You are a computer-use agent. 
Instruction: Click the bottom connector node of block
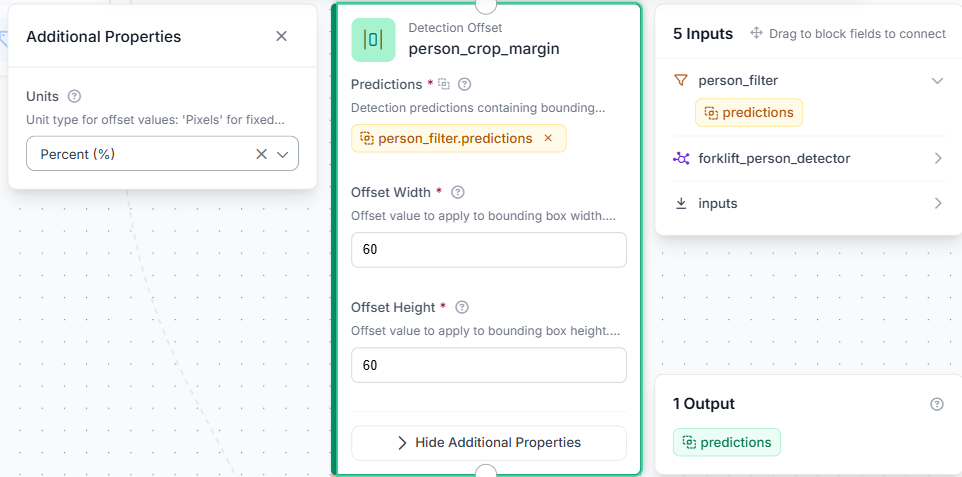pos(487,471)
